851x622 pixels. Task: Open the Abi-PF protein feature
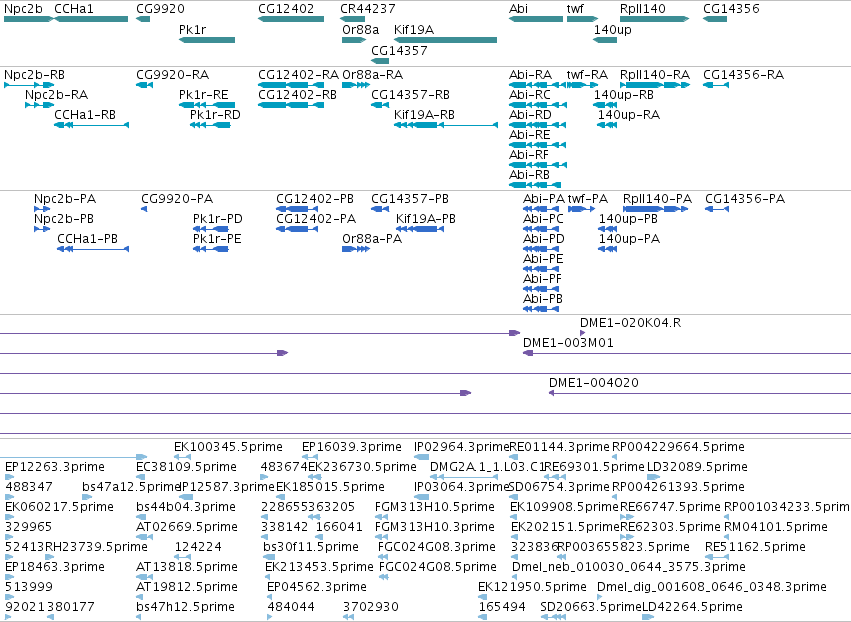[x=541, y=289]
